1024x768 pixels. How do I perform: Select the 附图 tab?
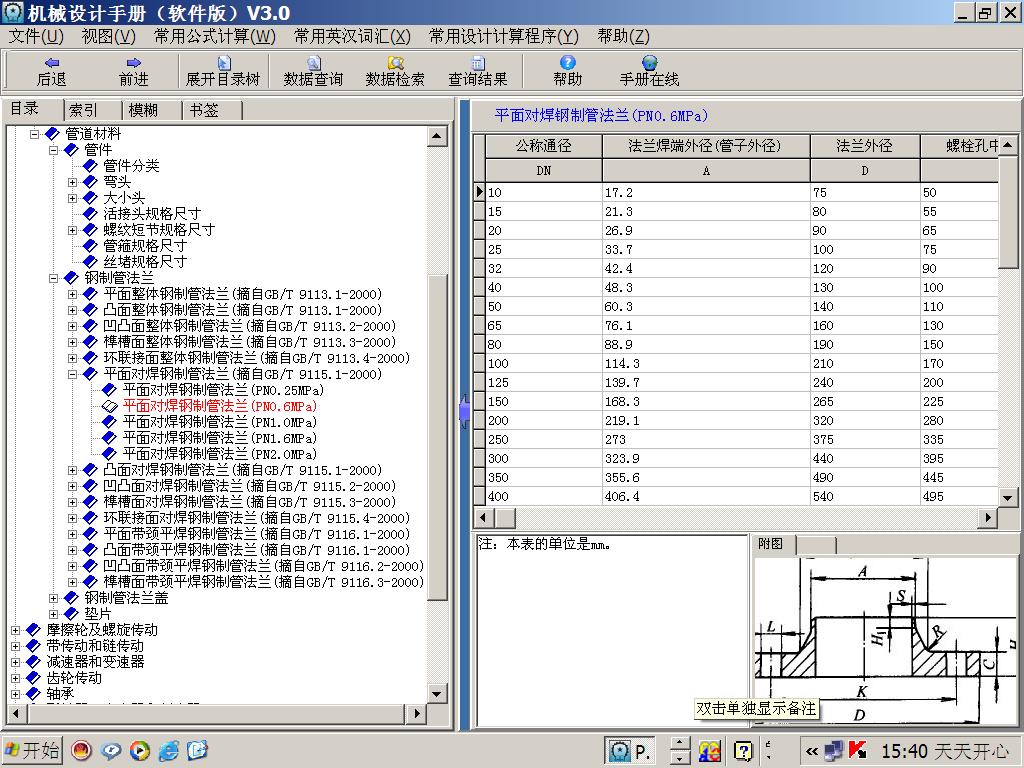[x=773, y=544]
